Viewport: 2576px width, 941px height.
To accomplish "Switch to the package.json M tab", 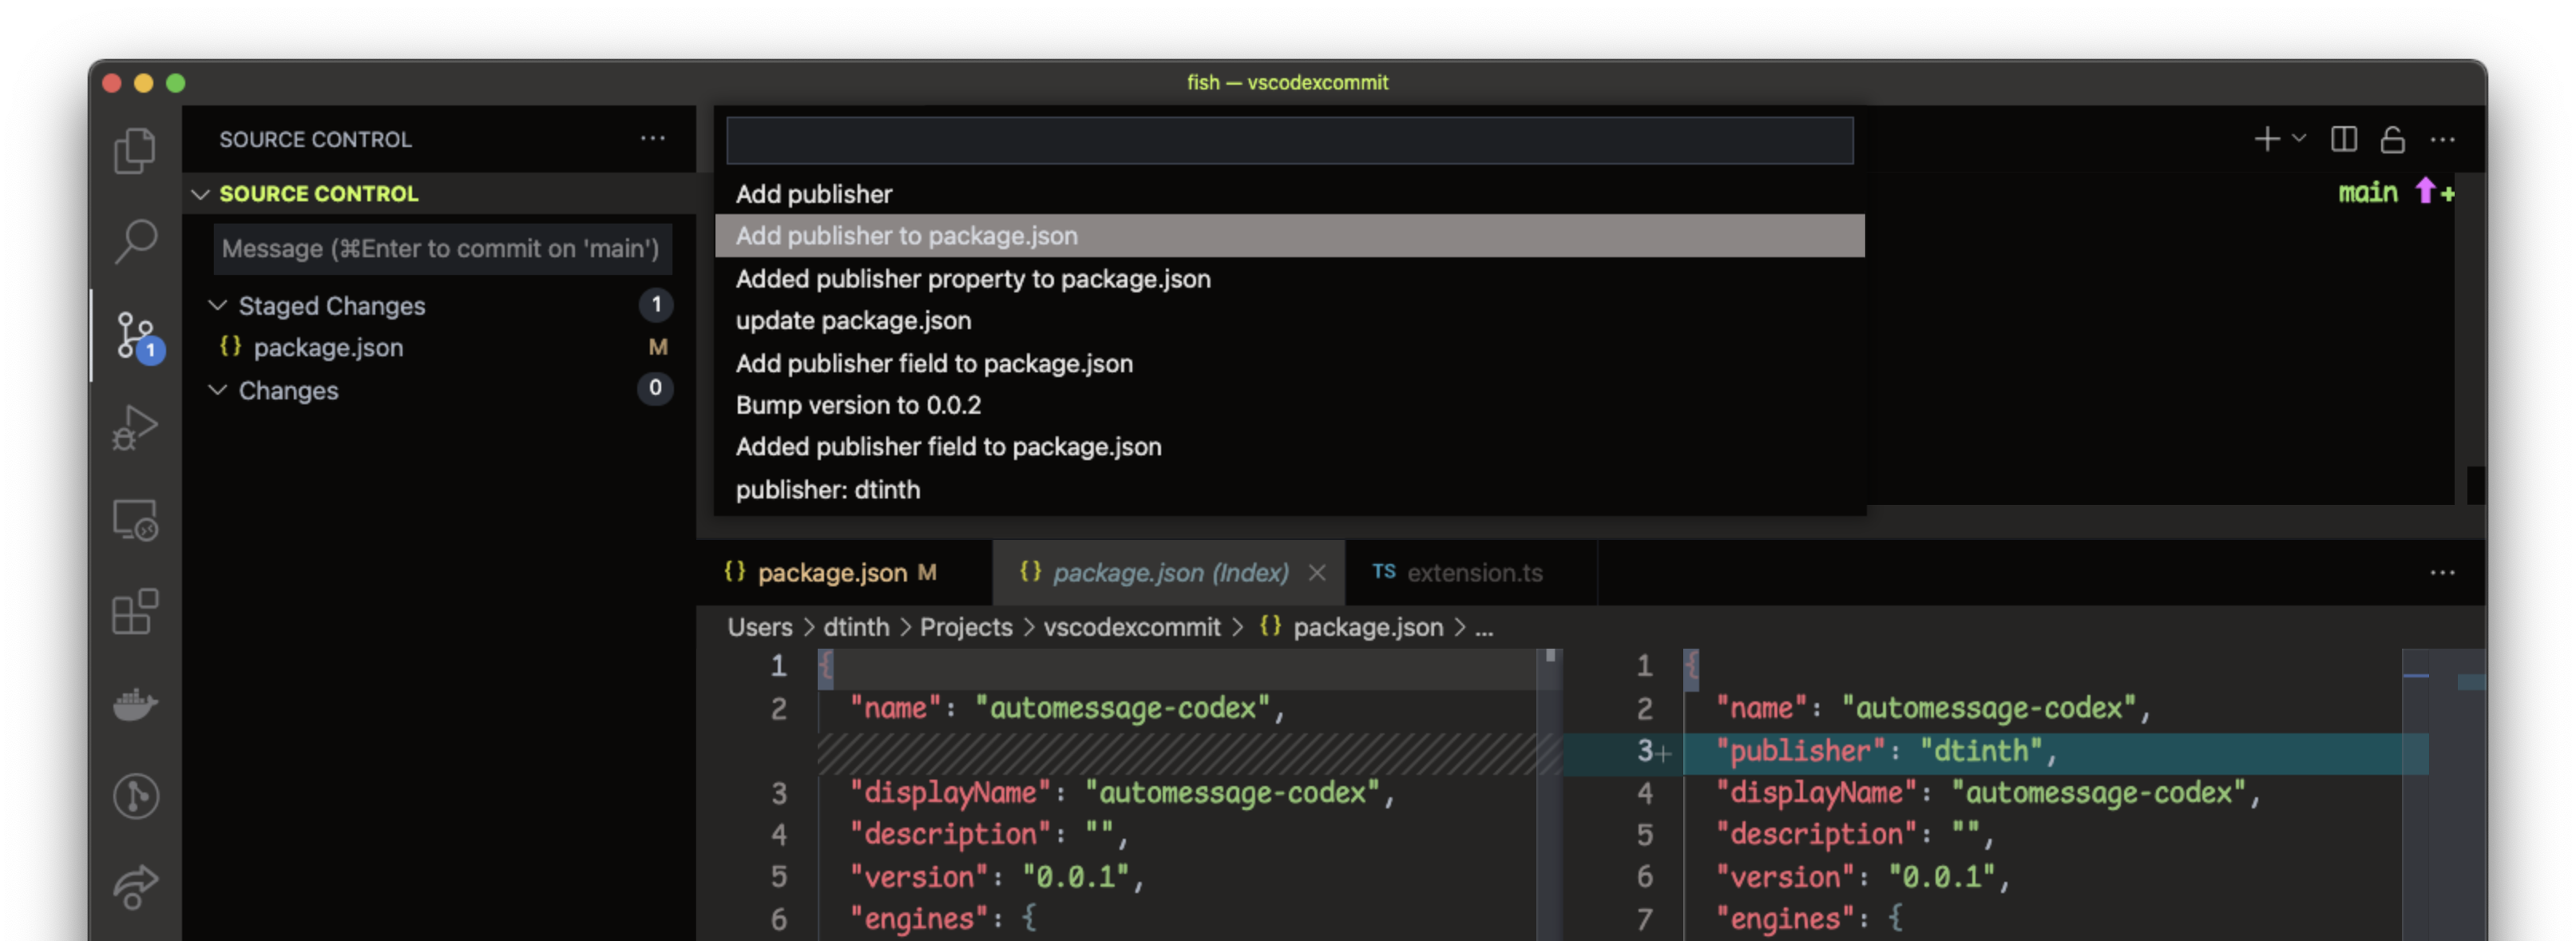I will click(x=832, y=572).
